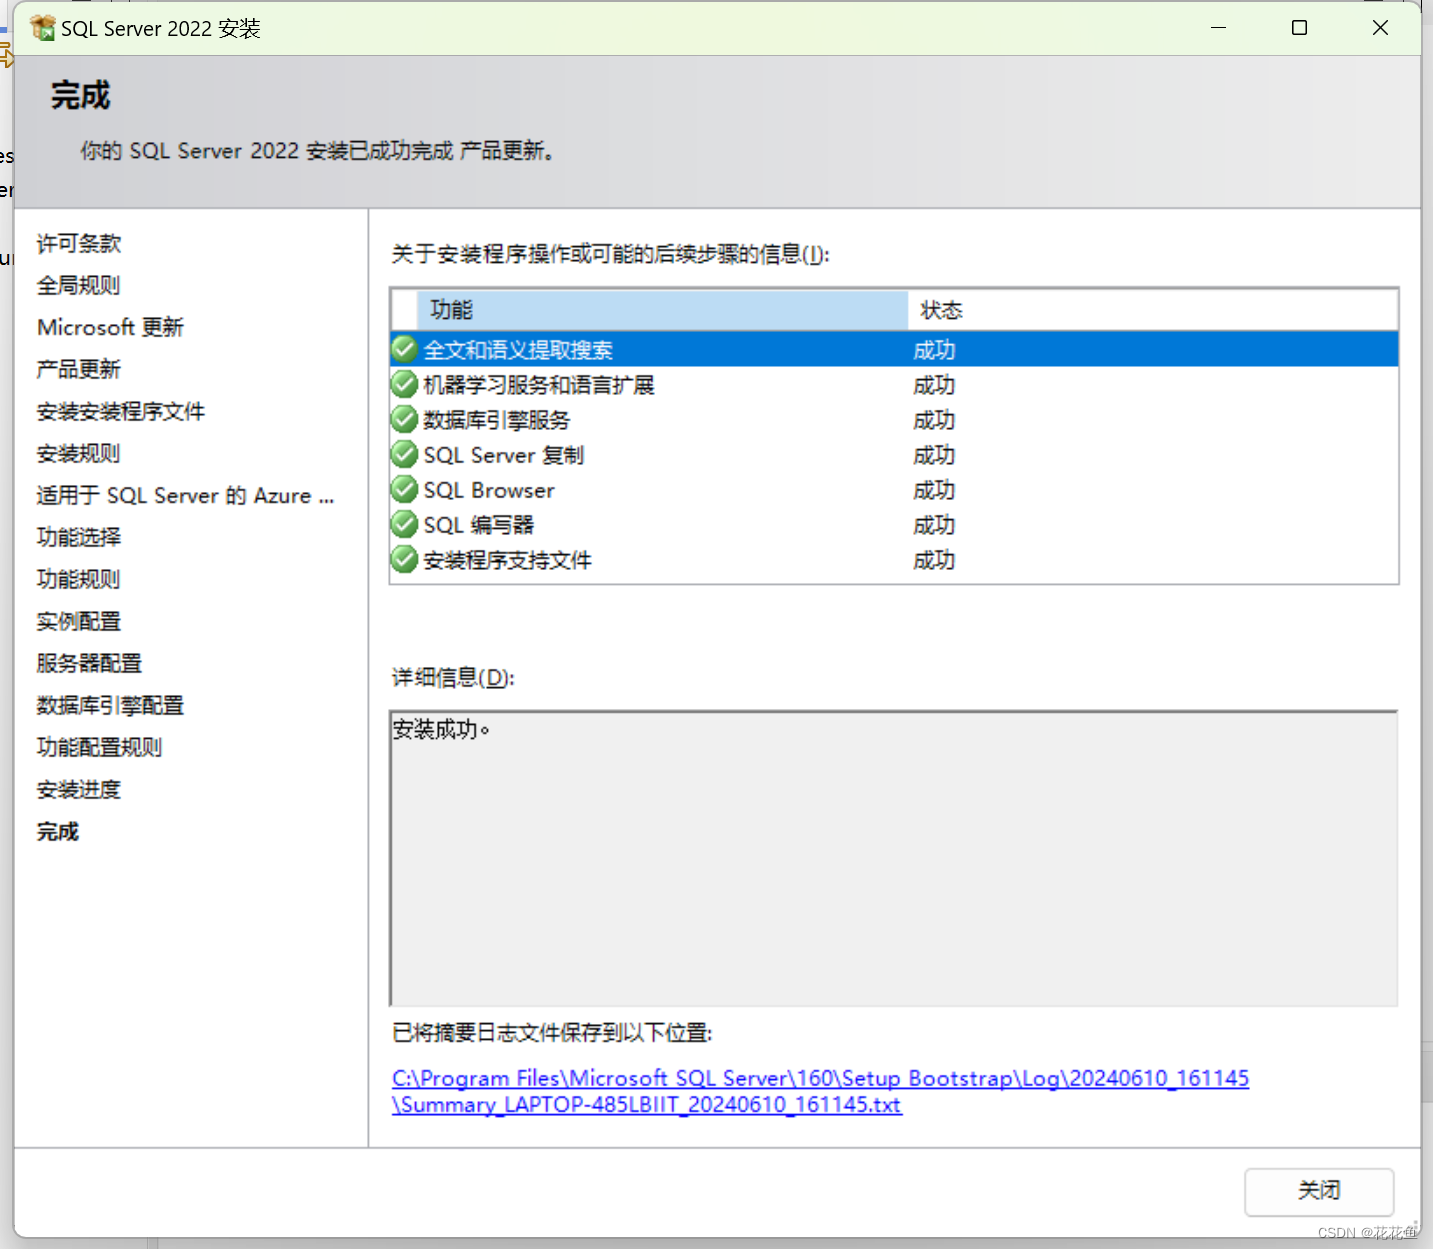Click the Microsoft 更新 step
Viewport: 1433px width, 1249px height.
coord(110,327)
